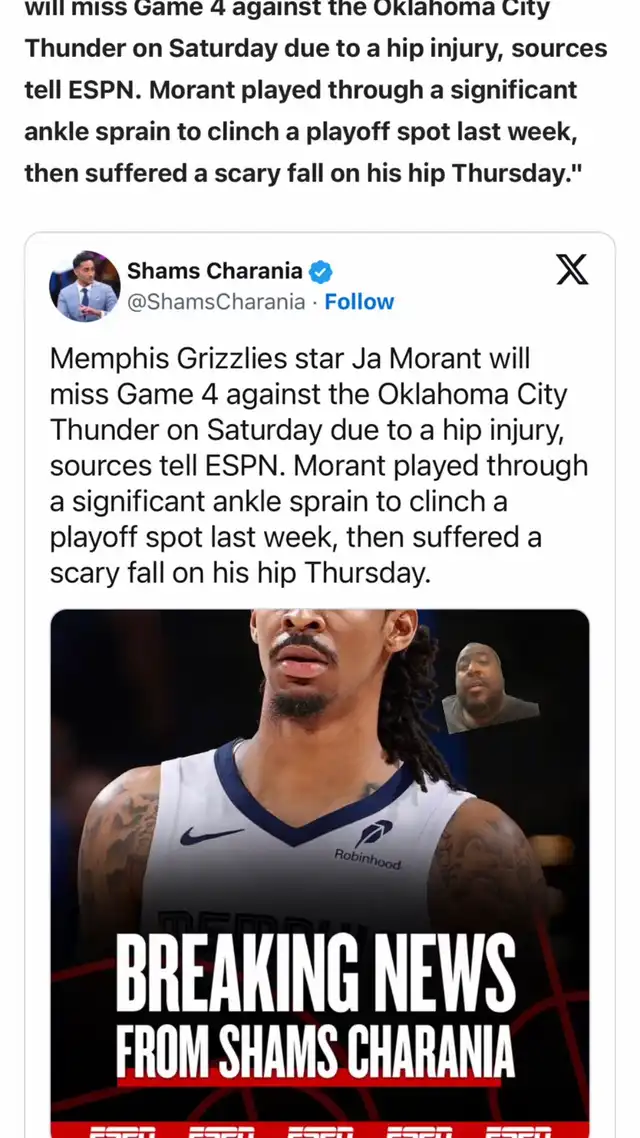Image resolution: width=640 pixels, height=1138 pixels.
Task: Follow Shams Charania via the Follow link
Action: 359,302
